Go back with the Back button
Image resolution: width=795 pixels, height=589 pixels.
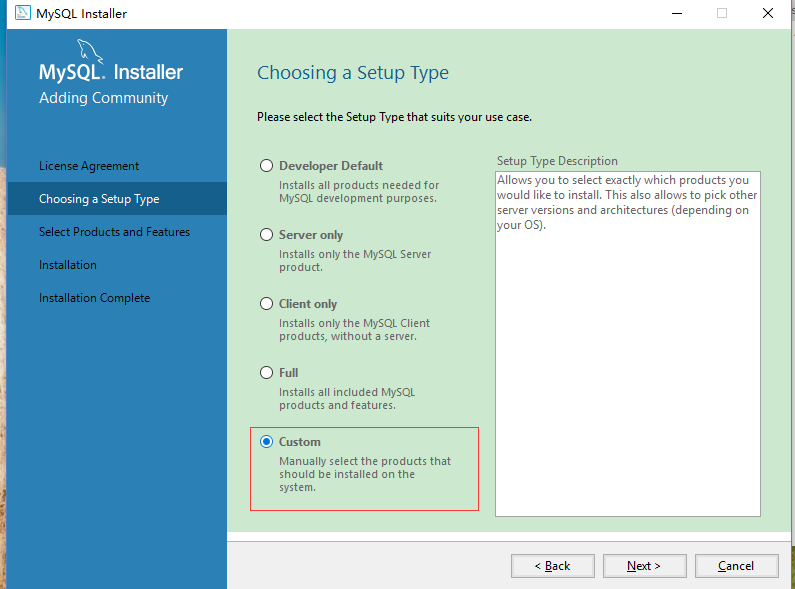(x=553, y=566)
